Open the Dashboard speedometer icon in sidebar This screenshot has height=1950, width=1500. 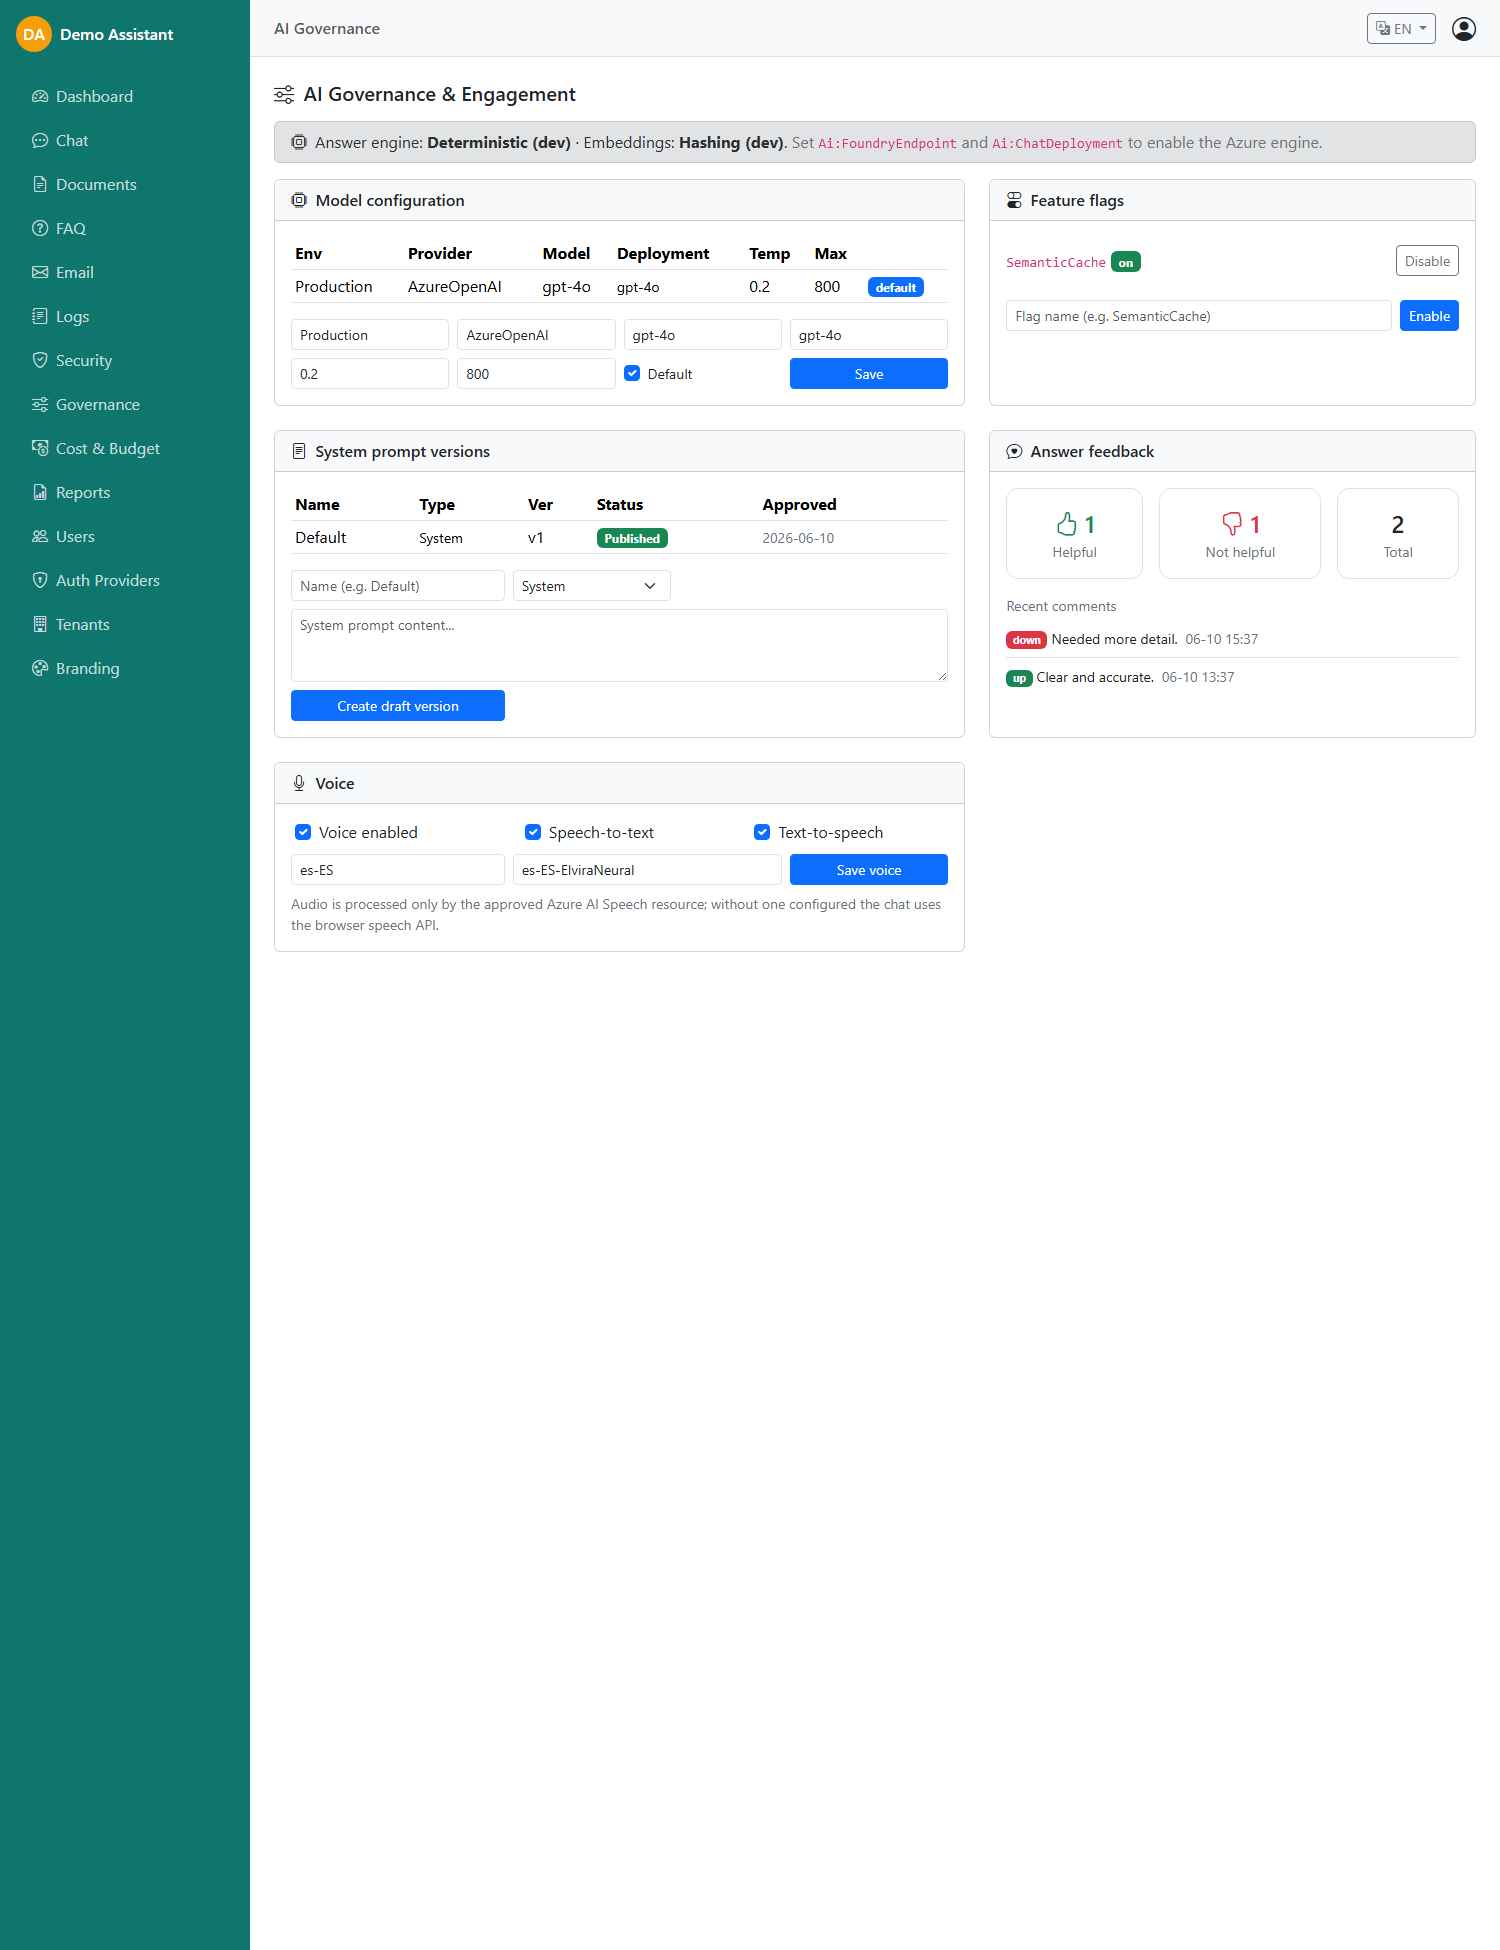40,97
